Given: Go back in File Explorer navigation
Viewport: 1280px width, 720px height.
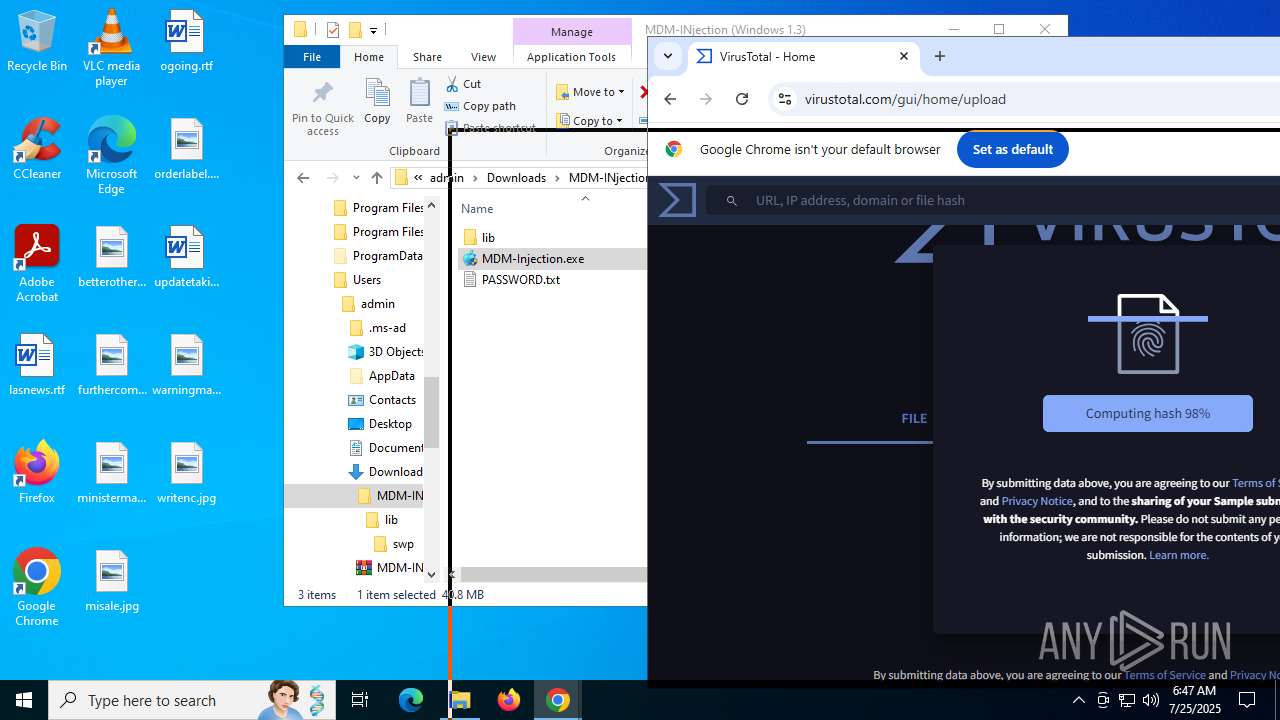Looking at the screenshot, I should point(303,178).
